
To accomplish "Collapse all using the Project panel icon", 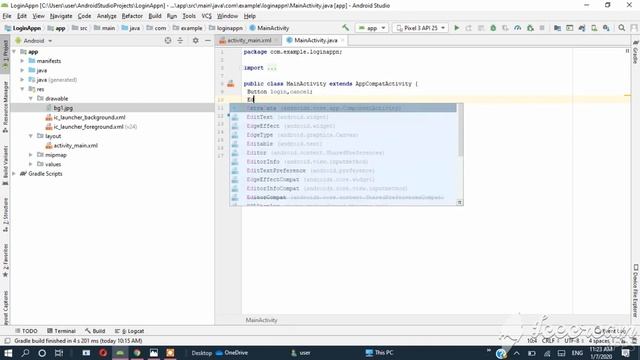I will (180, 40).
